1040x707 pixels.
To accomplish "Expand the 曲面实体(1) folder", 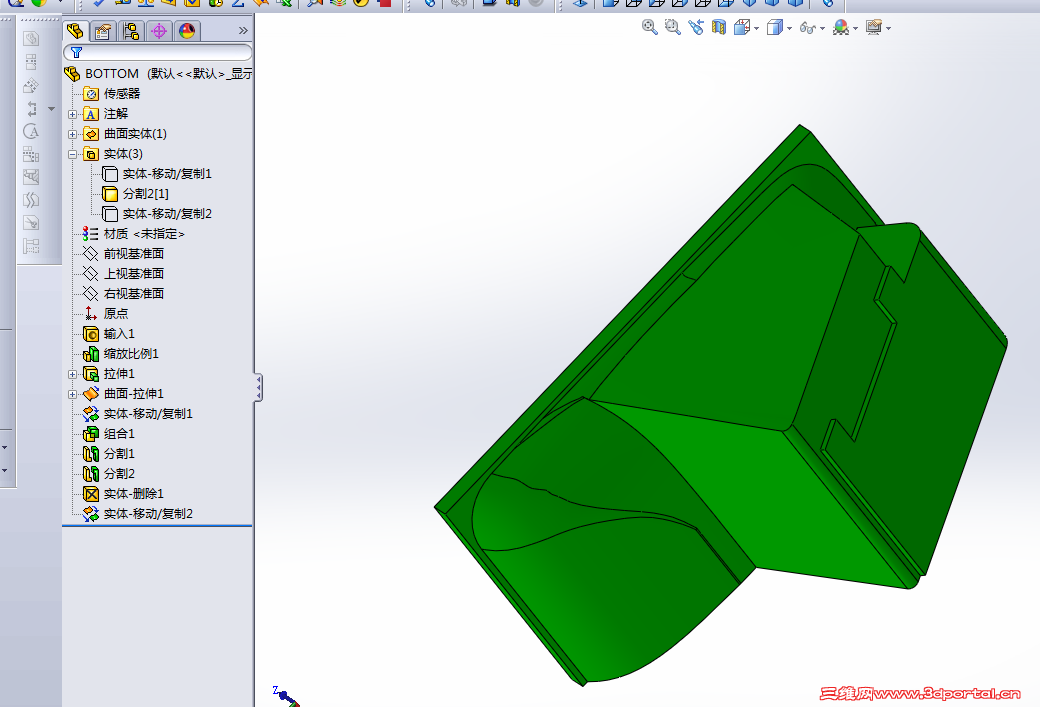I will point(72,134).
